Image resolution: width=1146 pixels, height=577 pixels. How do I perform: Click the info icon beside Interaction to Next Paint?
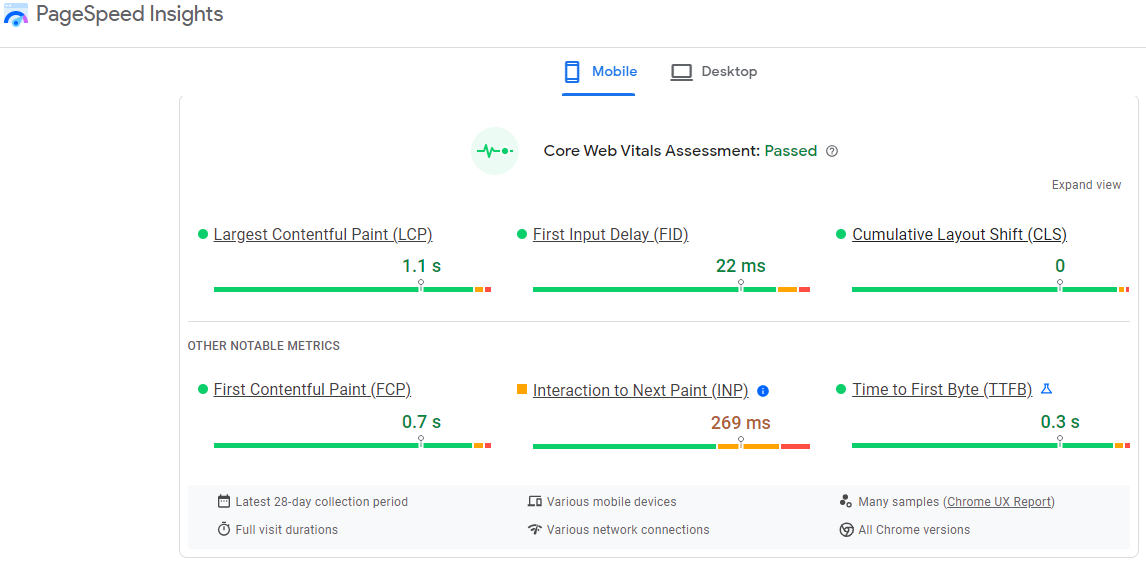[763, 390]
